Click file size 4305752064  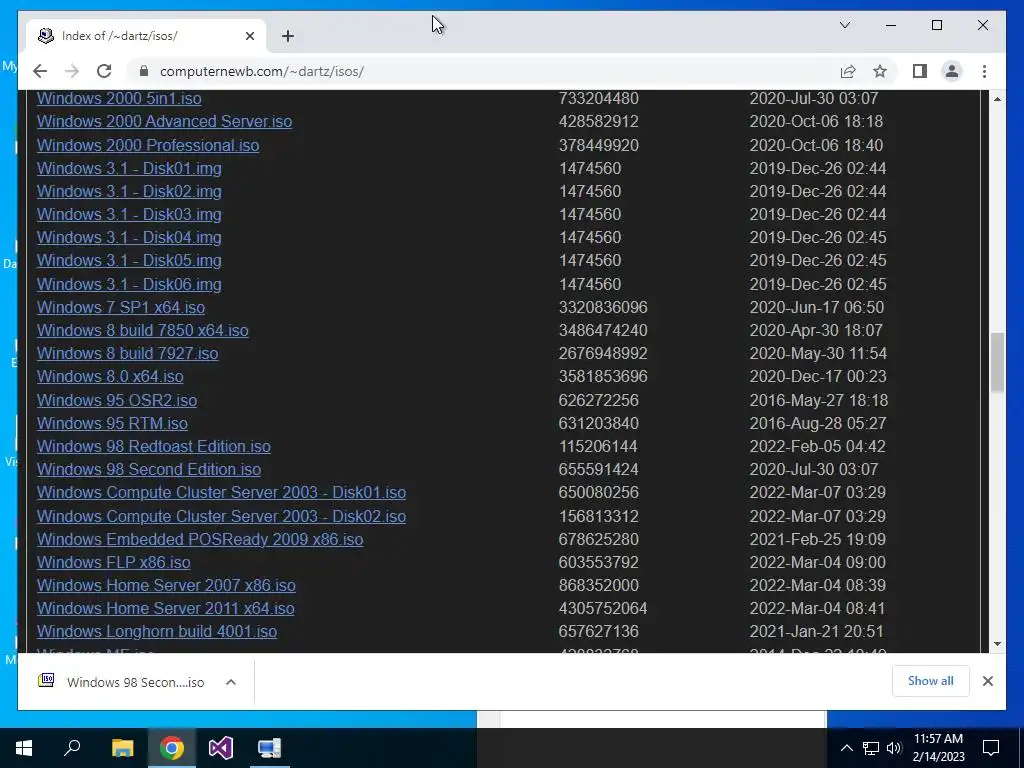point(603,608)
